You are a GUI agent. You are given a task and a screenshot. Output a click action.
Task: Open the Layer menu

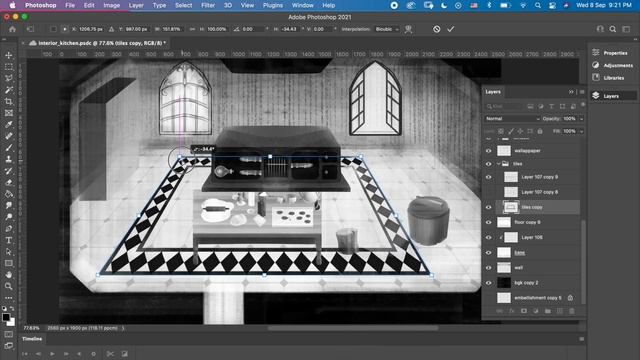coord(136,5)
